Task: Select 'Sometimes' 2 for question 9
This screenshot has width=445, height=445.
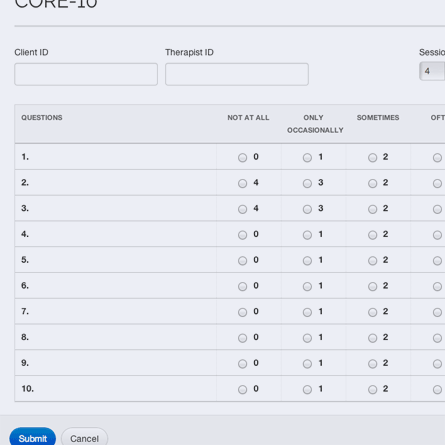Action: tap(372, 364)
